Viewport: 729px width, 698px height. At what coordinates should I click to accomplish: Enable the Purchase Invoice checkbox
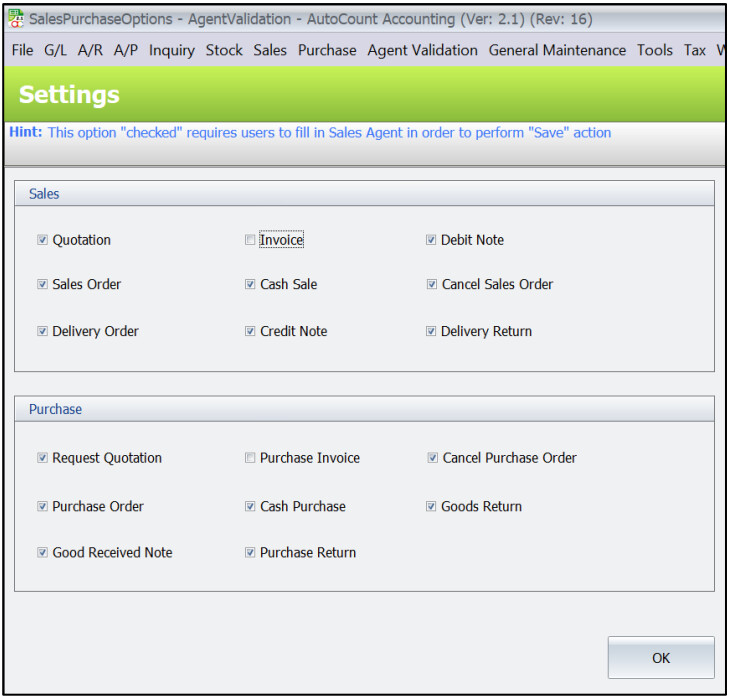click(250, 458)
